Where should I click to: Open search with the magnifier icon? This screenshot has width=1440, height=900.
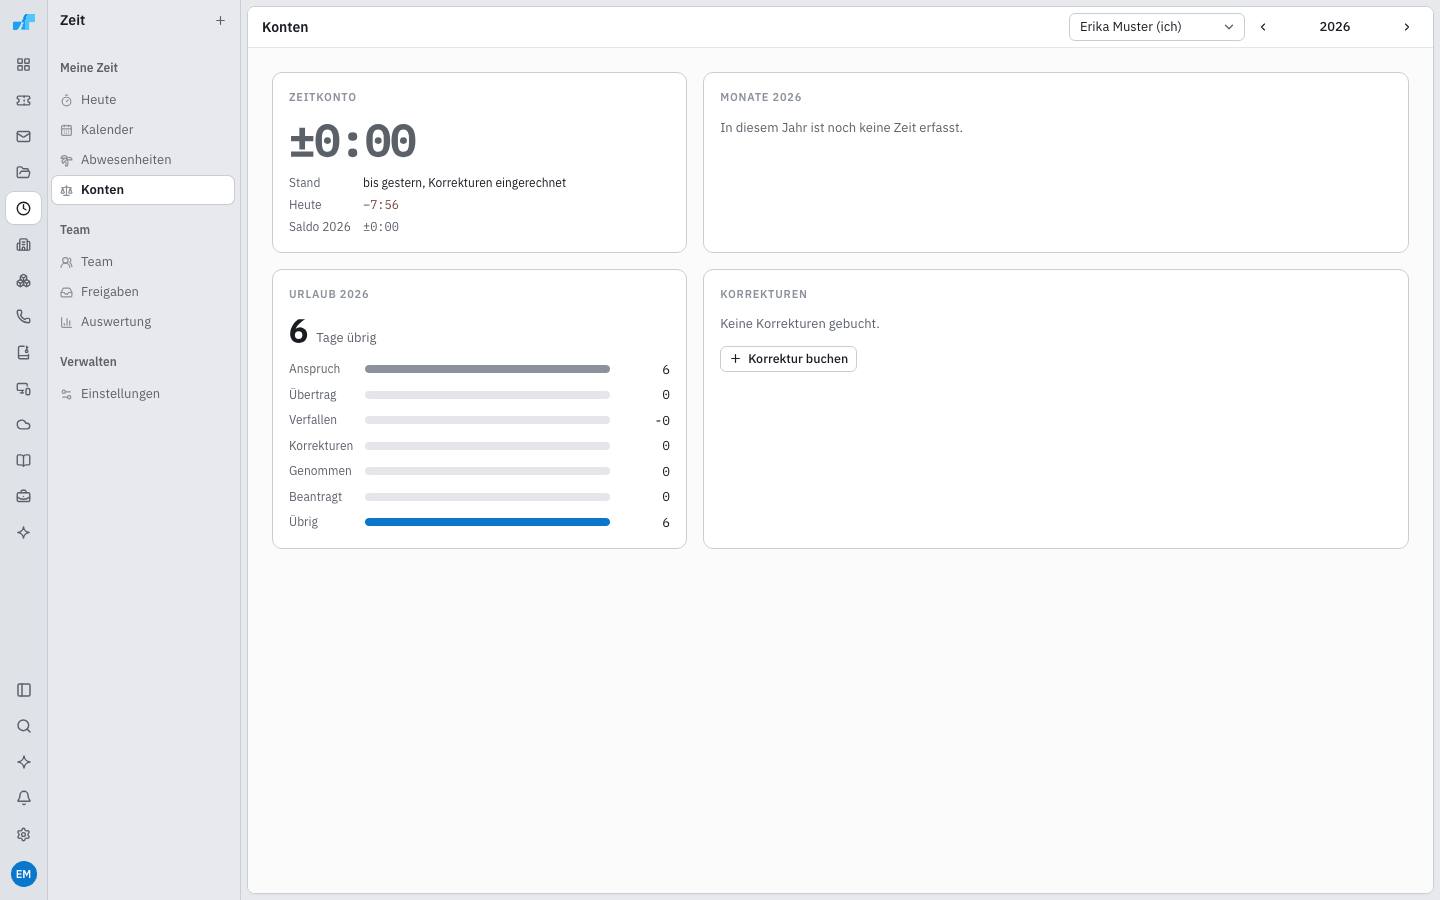coord(24,726)
